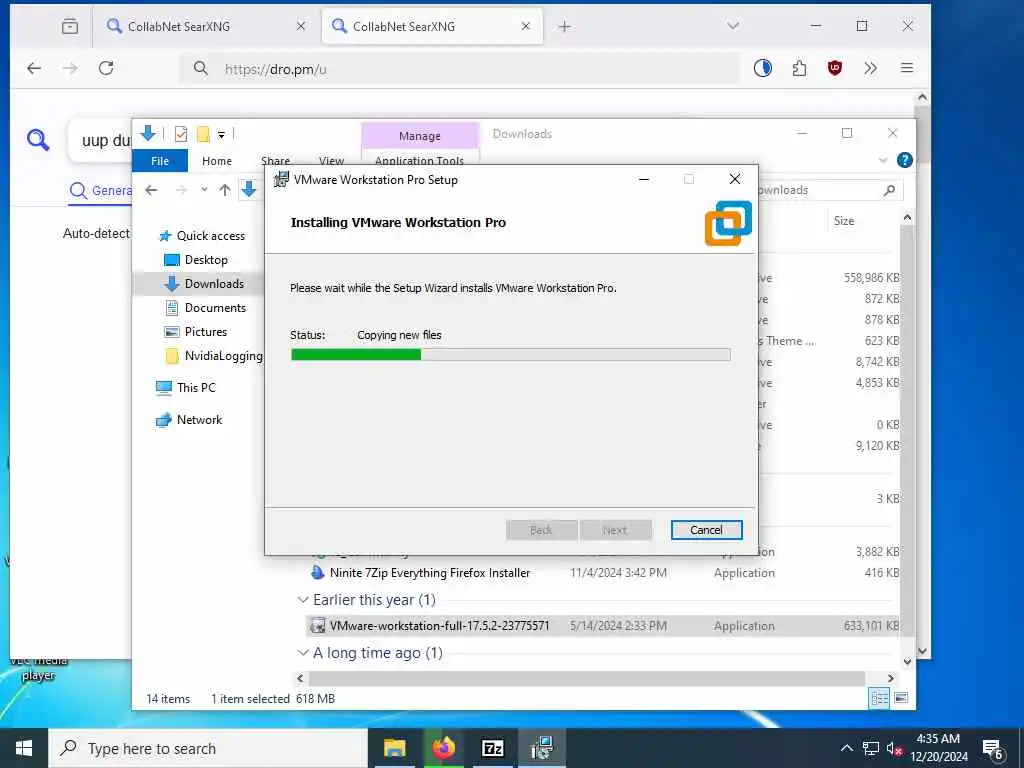Collapse the 'Earlier this year' group
The height and width of the screenshot is (768, 1024).
click(302, 600)
